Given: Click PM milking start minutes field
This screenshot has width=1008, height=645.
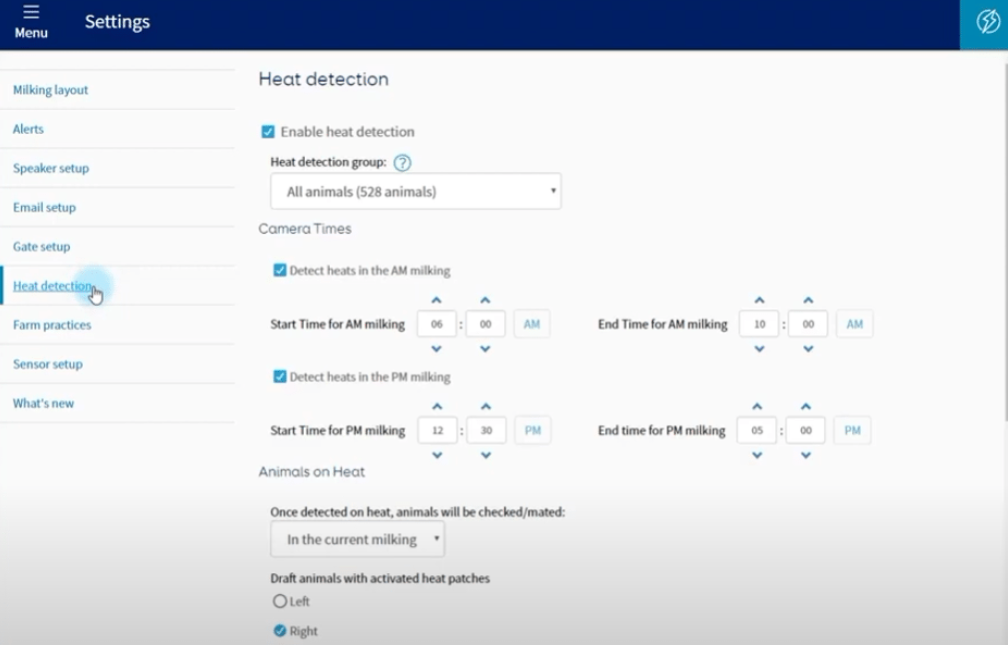Looking at the screenshot, I should (486, 430).
